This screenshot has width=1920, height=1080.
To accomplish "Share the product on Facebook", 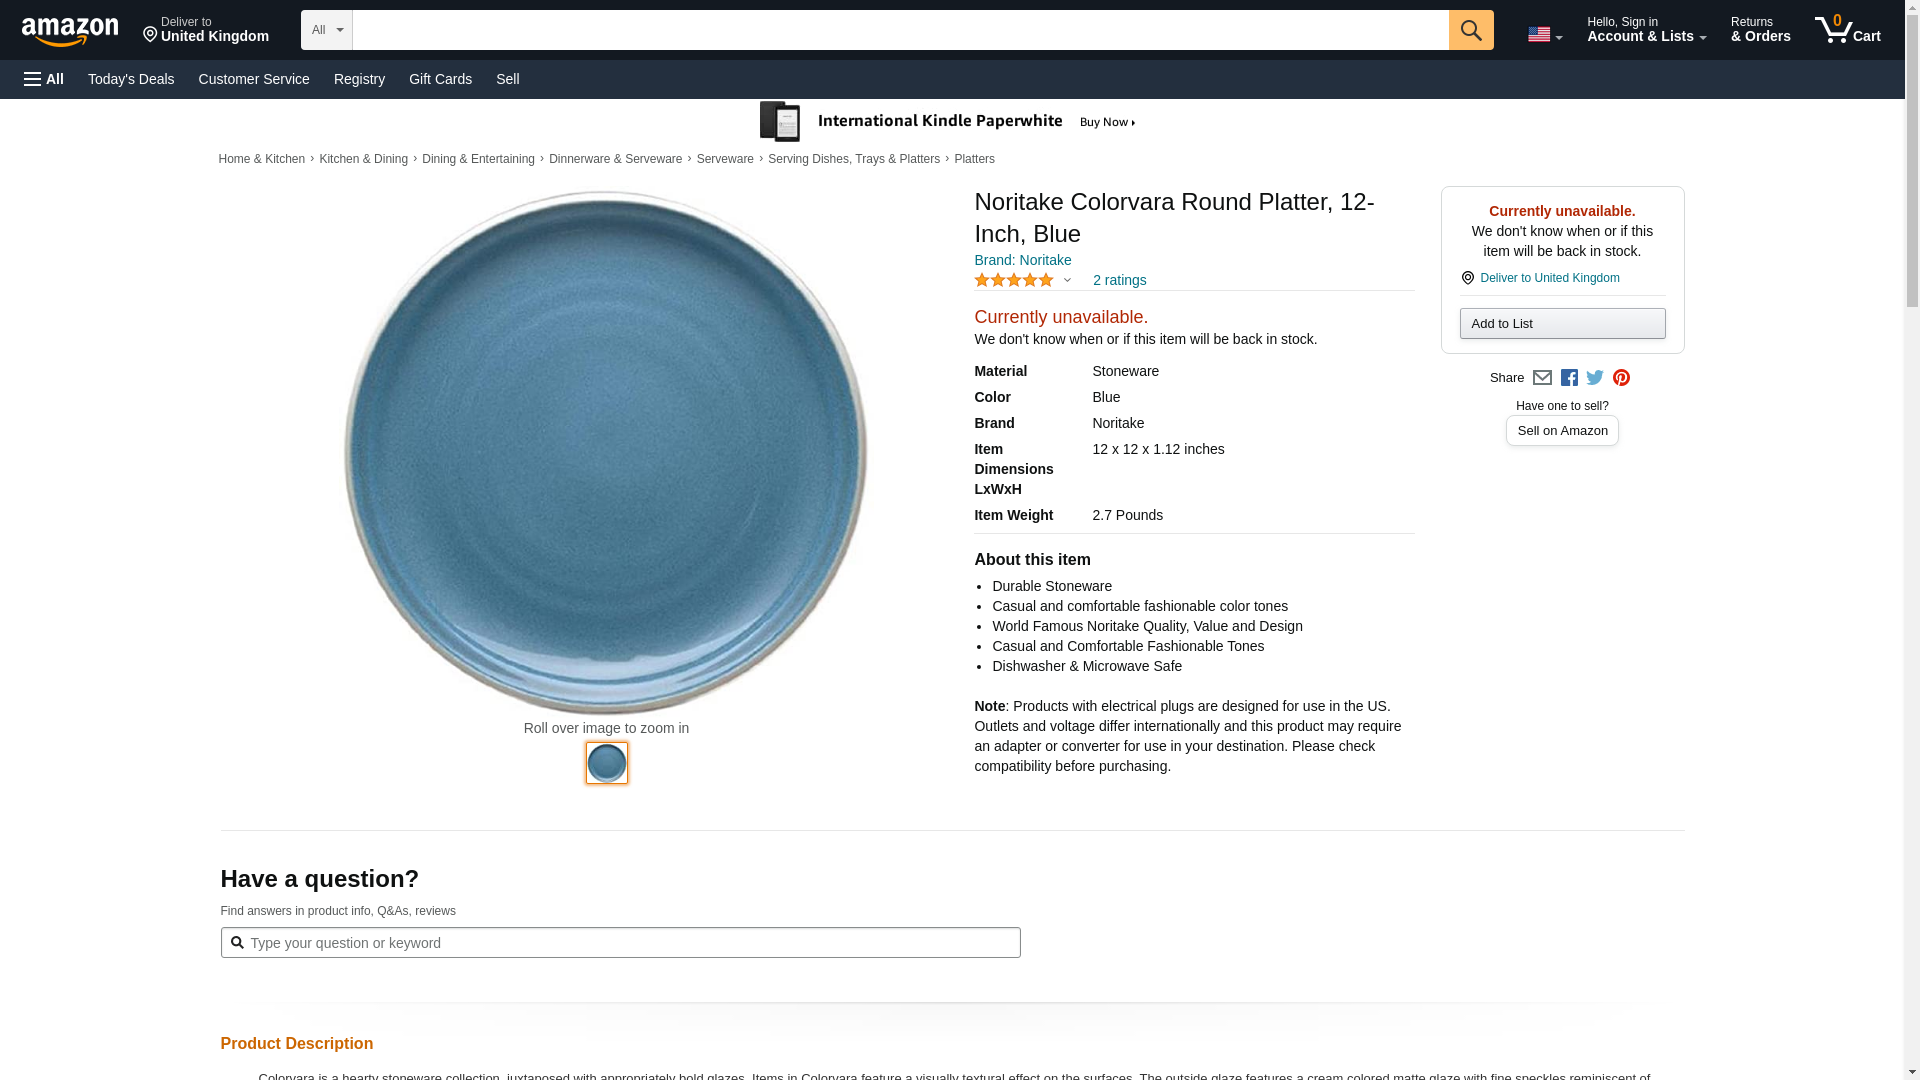I will (x=1569, y=378).
